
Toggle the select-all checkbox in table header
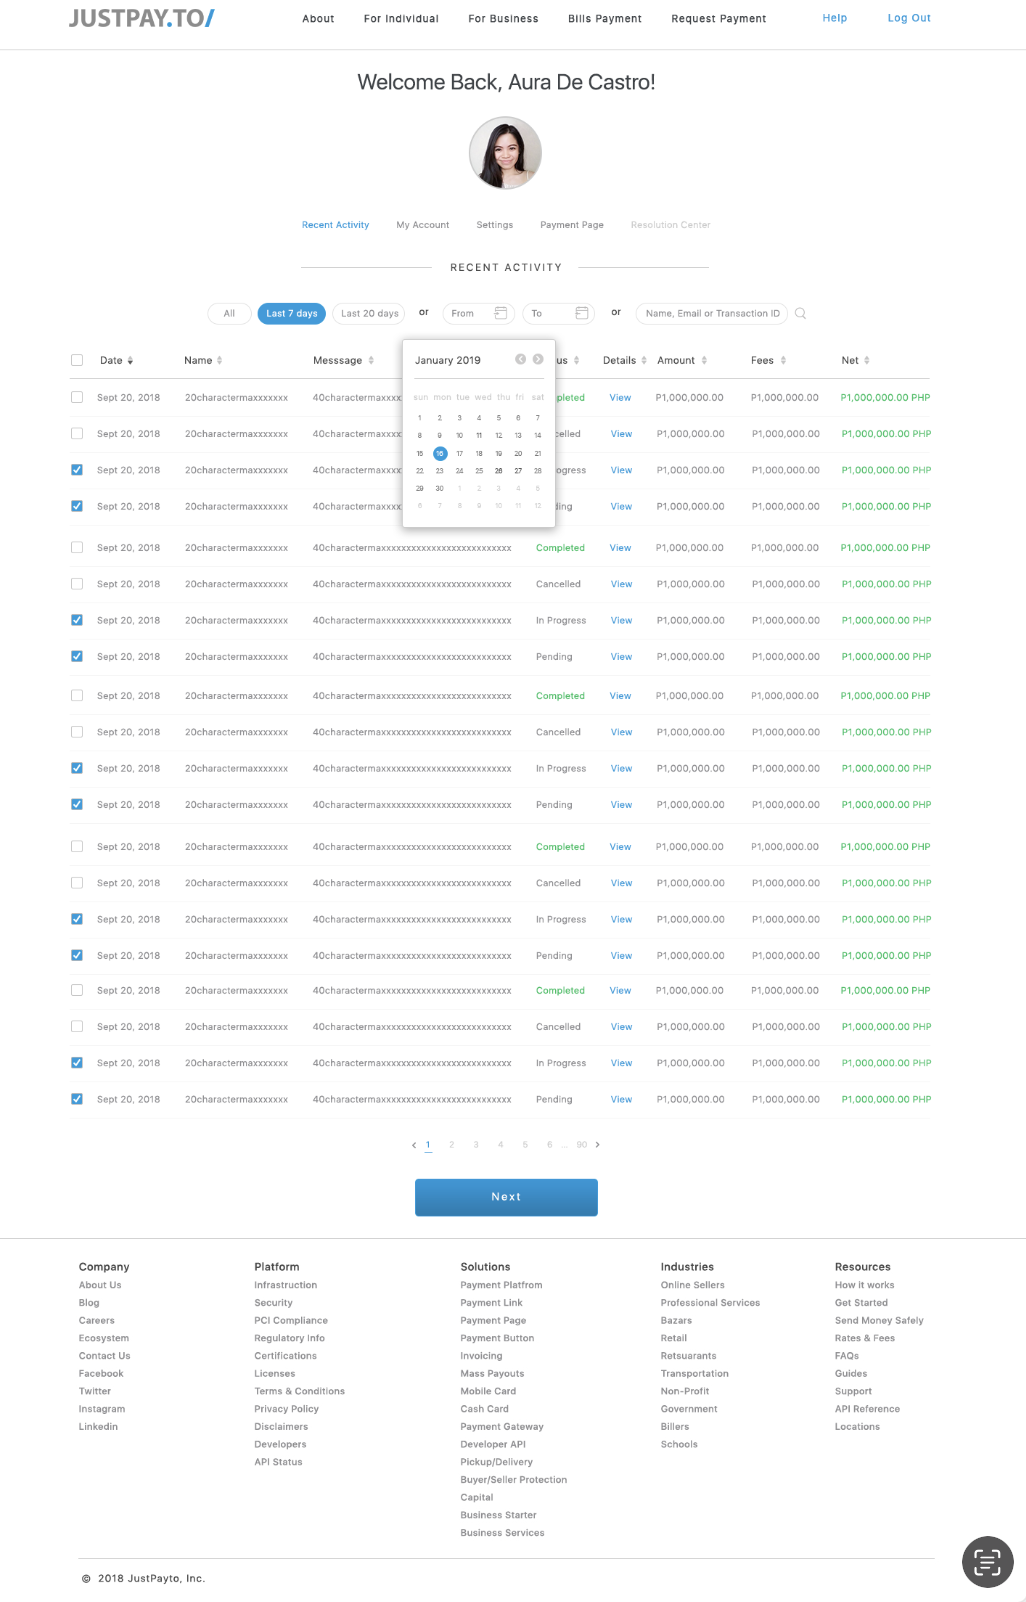(x=77, y=360)
